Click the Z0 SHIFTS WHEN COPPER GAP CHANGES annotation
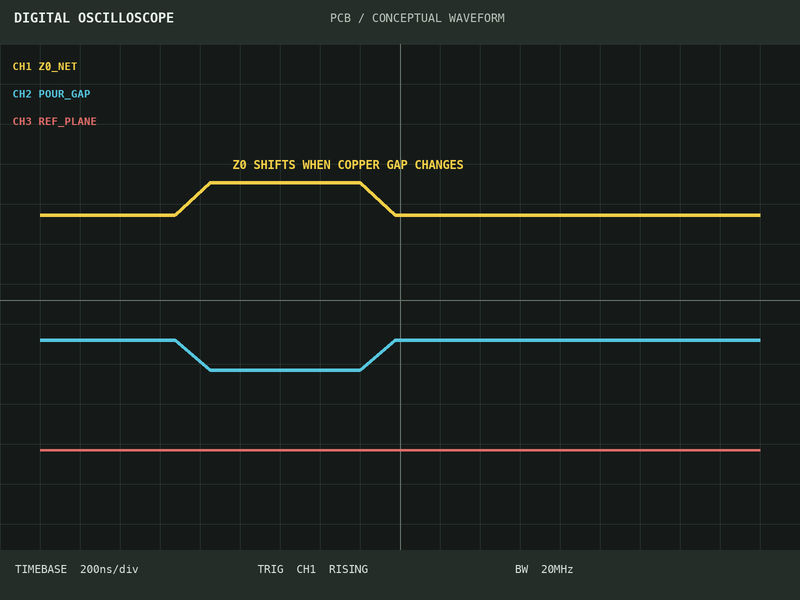This screenshot has height=600, width=800. (x=348, y=165)
